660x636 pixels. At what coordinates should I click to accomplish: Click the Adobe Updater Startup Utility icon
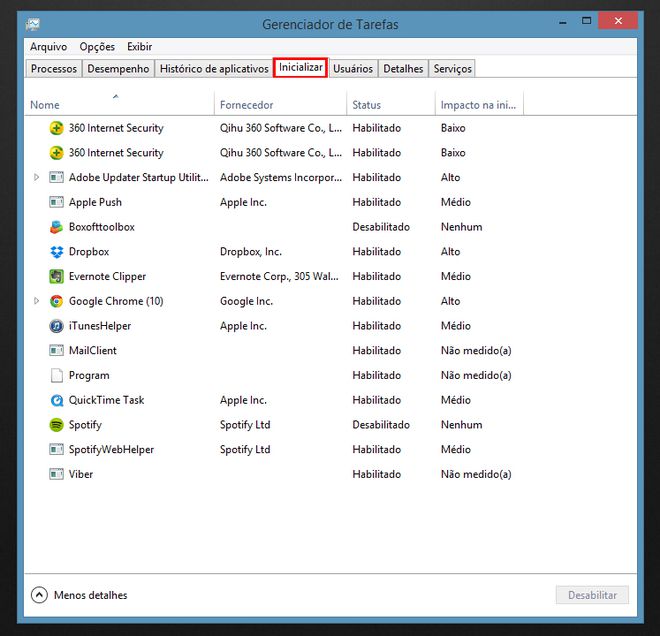[x=56, y=177]
